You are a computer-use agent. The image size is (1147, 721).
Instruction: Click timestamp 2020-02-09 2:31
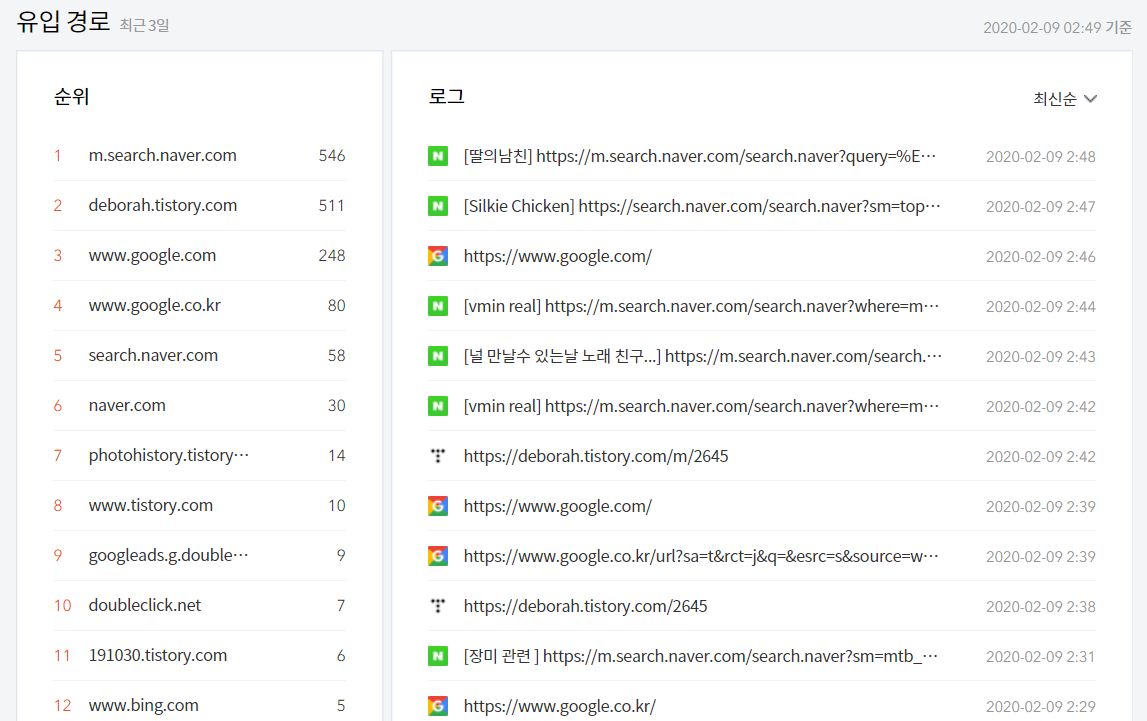[1040, 657]
